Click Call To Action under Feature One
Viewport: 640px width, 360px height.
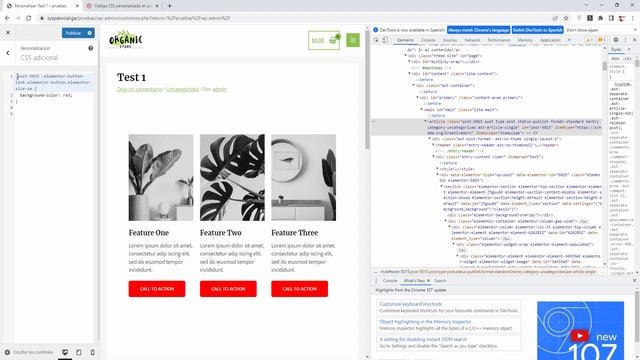tap(157, 289)
